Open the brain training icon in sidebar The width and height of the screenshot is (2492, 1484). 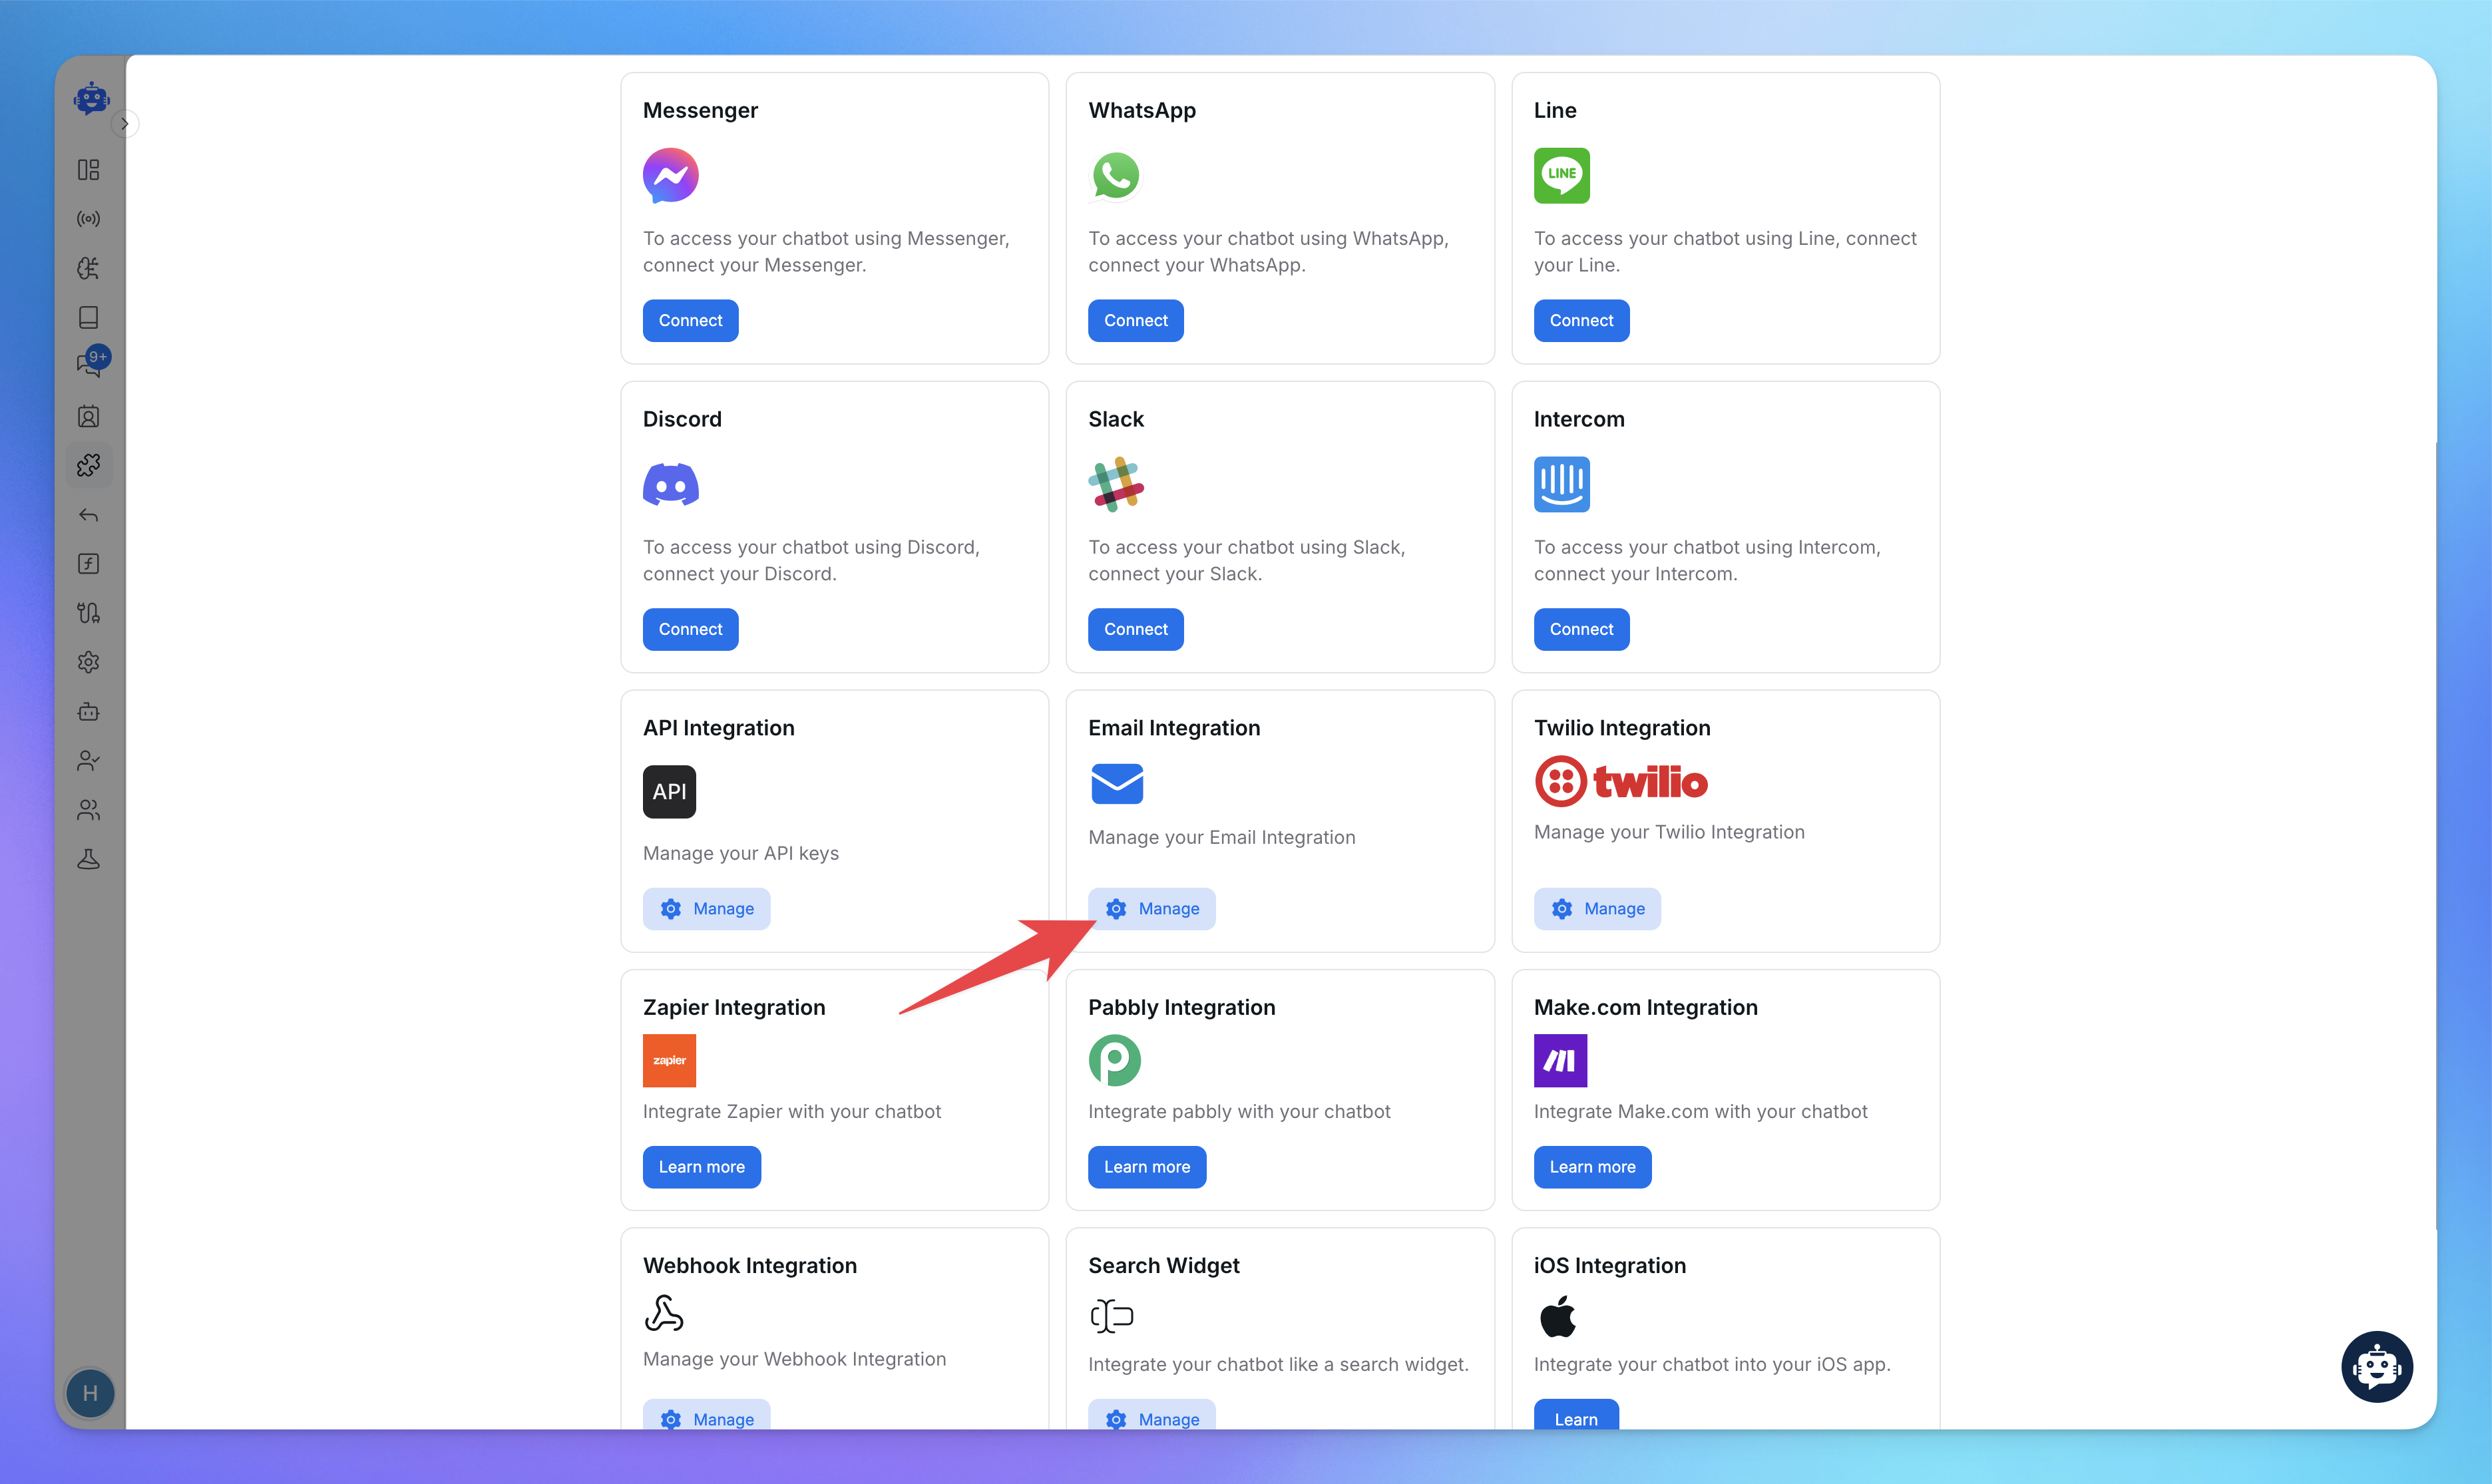coord(89,268)
